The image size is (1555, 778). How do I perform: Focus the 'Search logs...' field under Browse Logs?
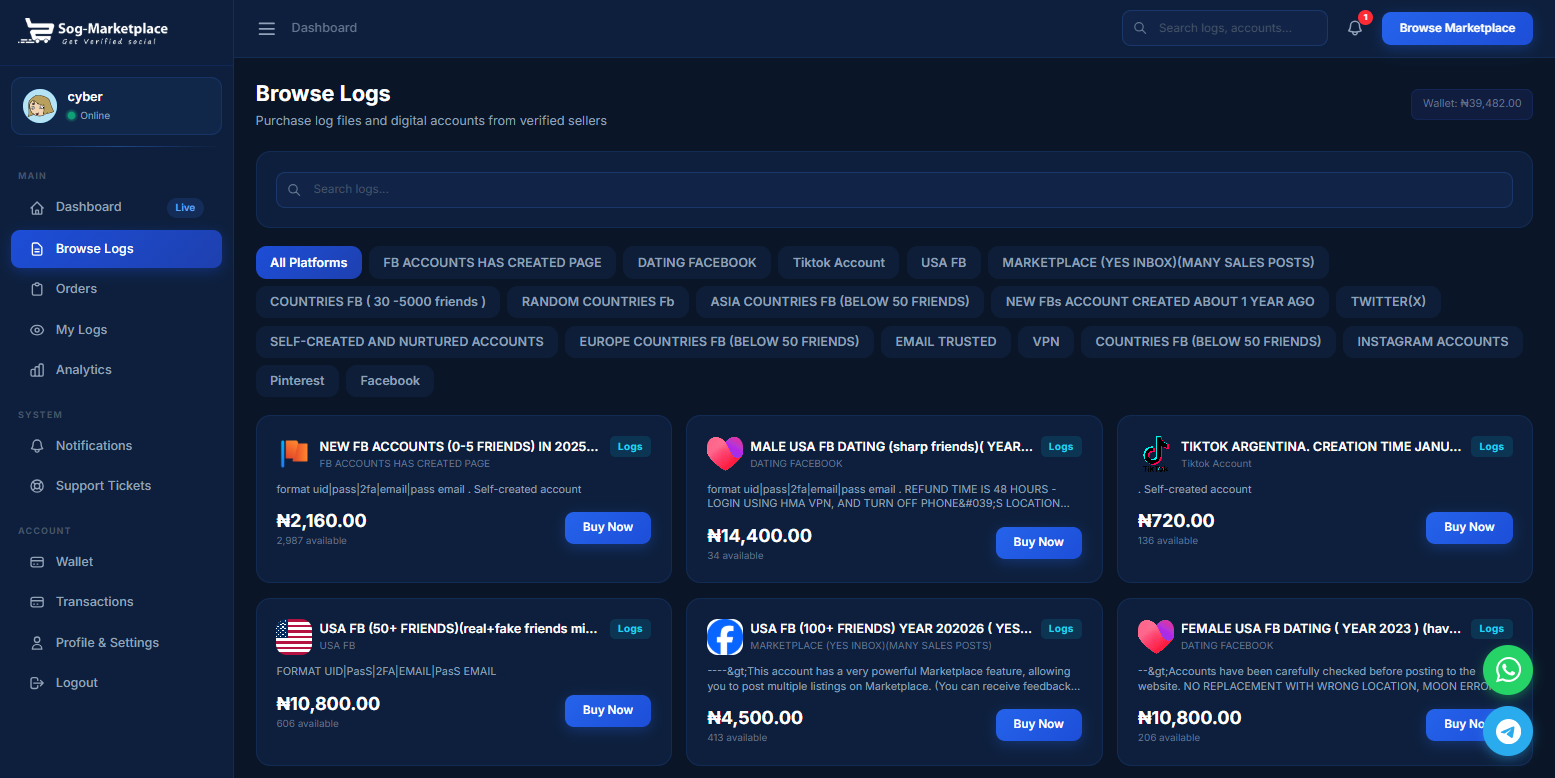click(894, 190)
